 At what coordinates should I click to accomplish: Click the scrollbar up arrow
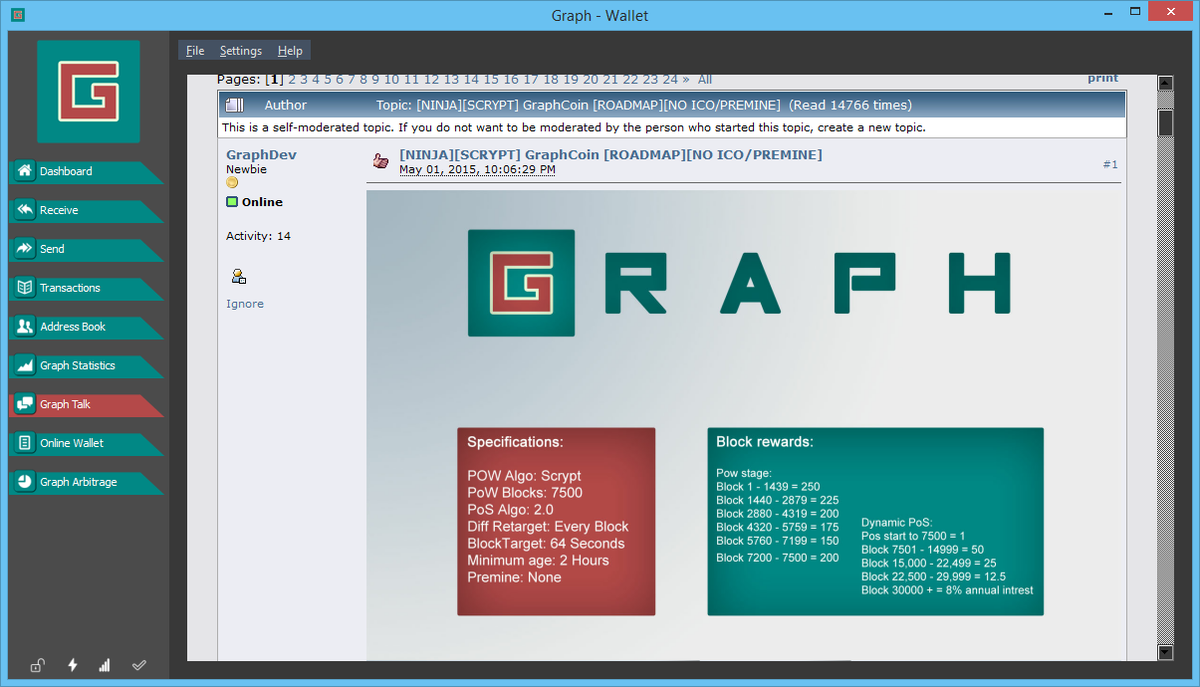1165,82
